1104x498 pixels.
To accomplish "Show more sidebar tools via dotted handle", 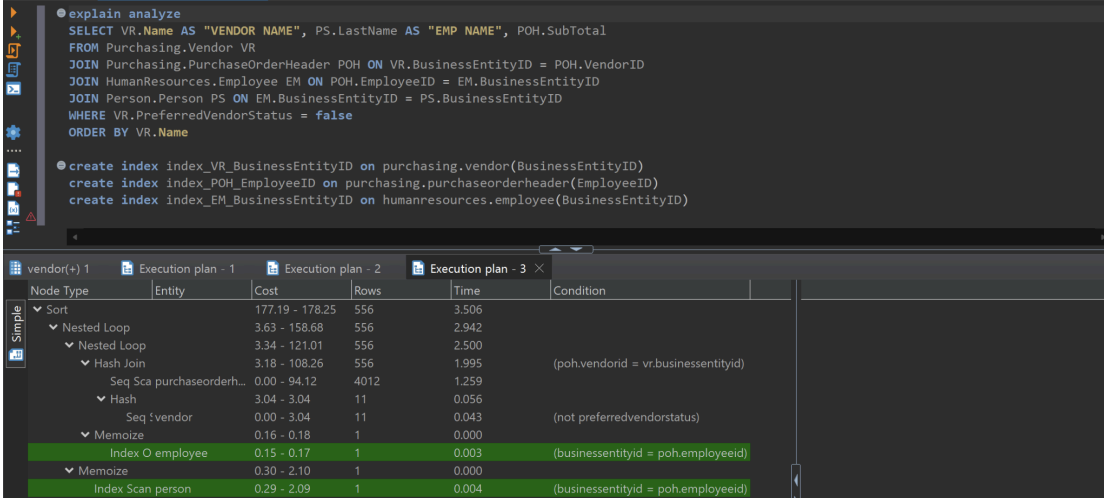I will pyautogui.click(x=13, y=150).
